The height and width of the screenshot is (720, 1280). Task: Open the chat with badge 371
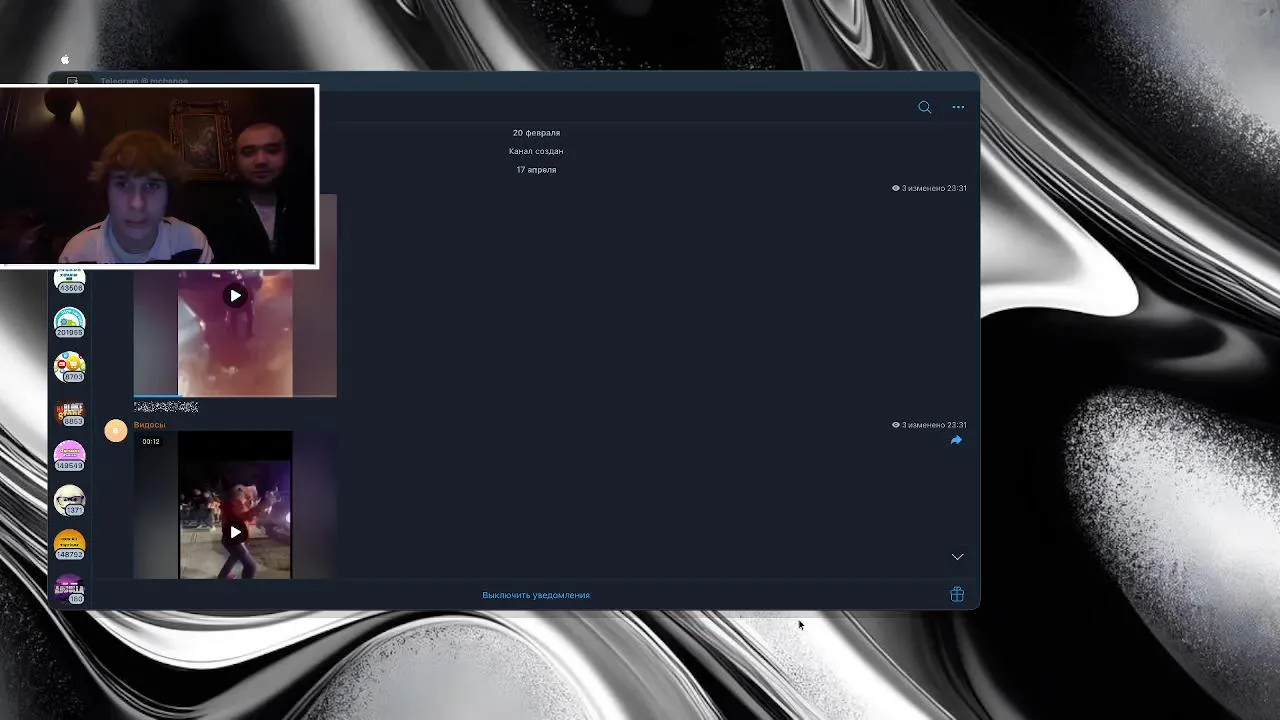coord(70,500)
